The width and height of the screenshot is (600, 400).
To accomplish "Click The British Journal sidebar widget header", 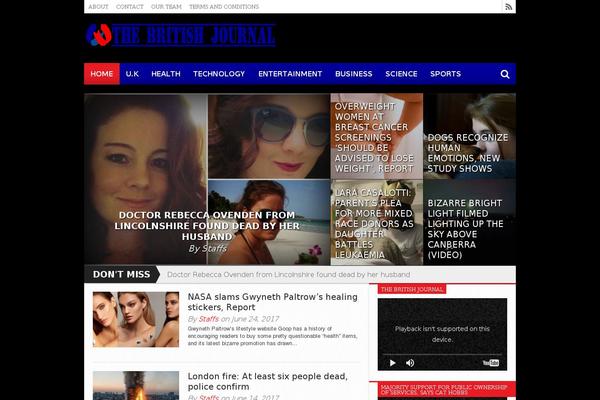I will click(x=412, y=289).
